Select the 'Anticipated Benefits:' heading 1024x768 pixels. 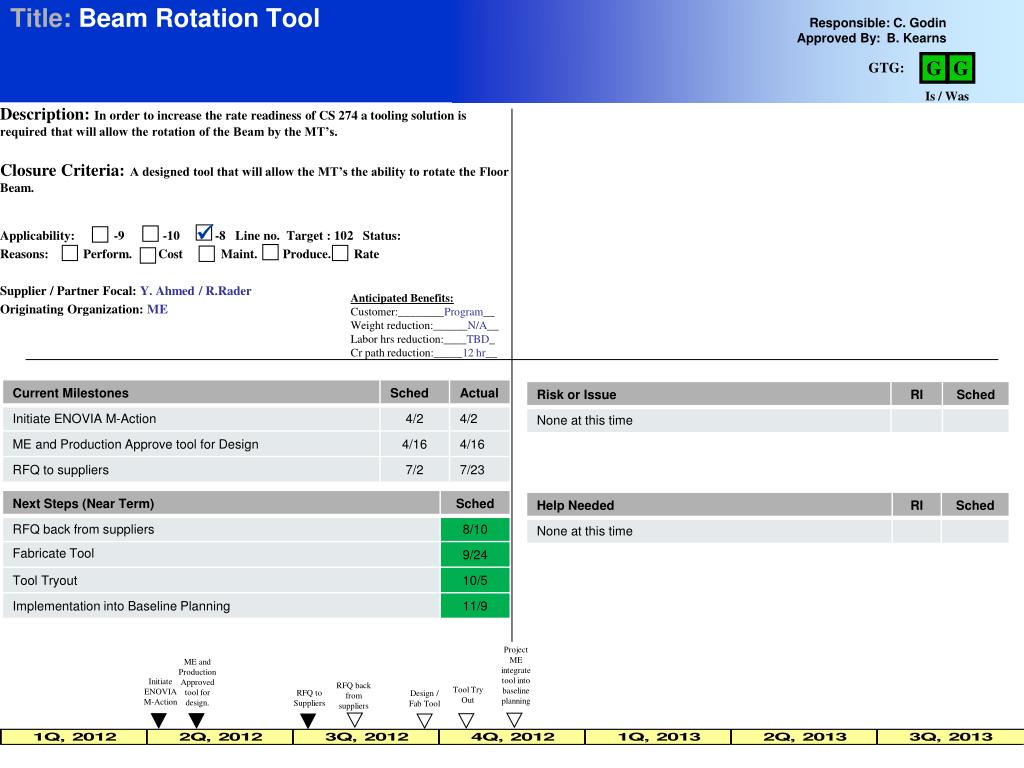402,298
